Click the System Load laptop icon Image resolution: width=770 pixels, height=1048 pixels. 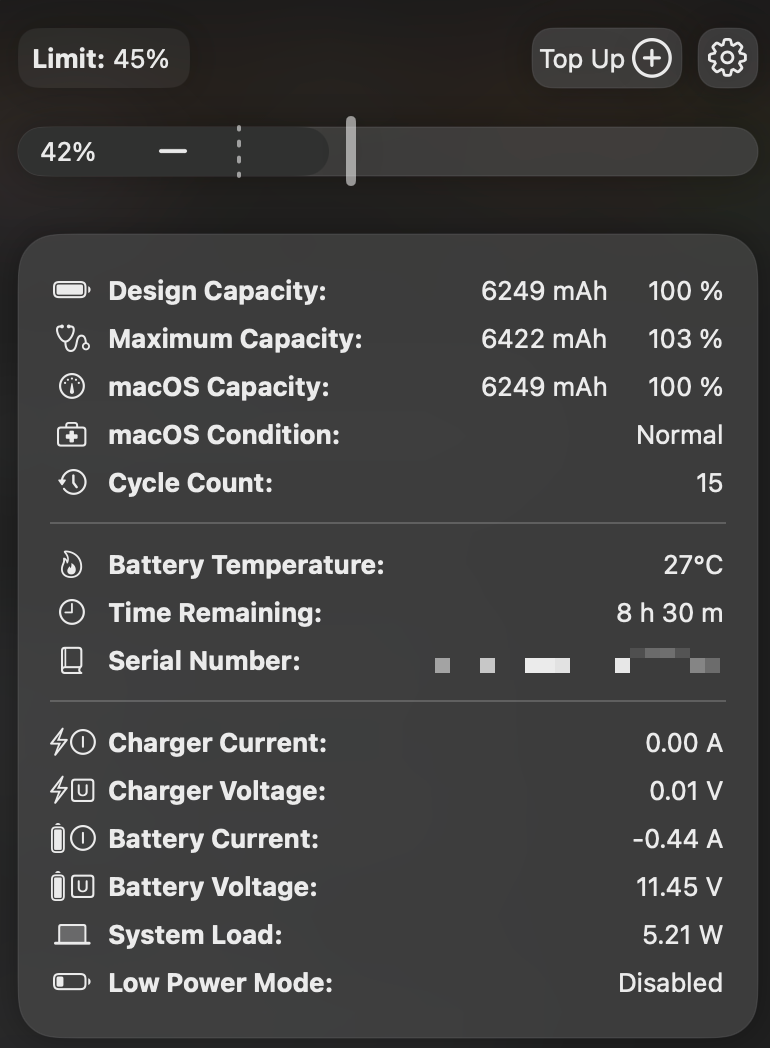tap(72, 935)
